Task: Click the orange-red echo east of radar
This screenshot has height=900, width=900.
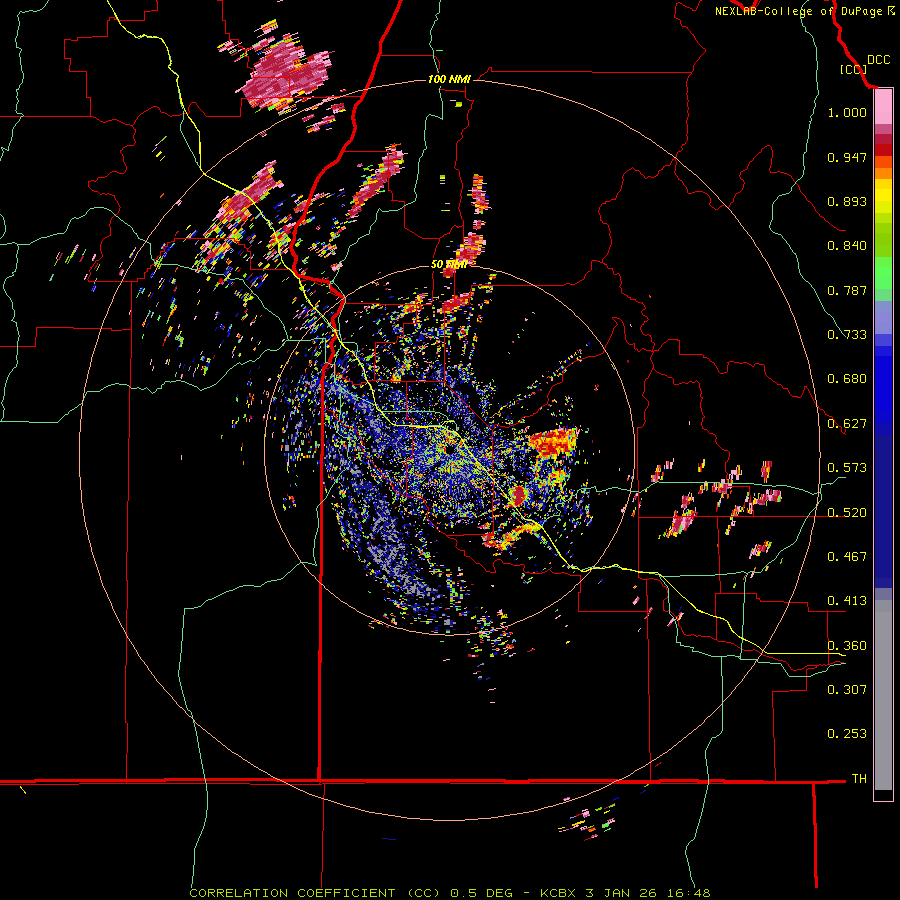Action: point(553,443)
